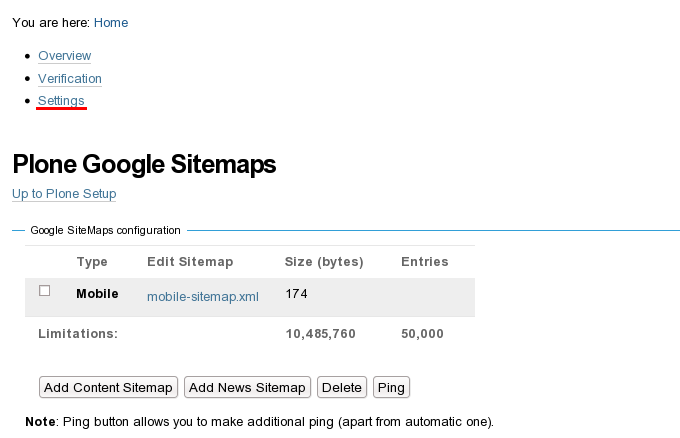Select the Settings tab
This screenshot has height=438, width=680.
[x=61, y=100]
